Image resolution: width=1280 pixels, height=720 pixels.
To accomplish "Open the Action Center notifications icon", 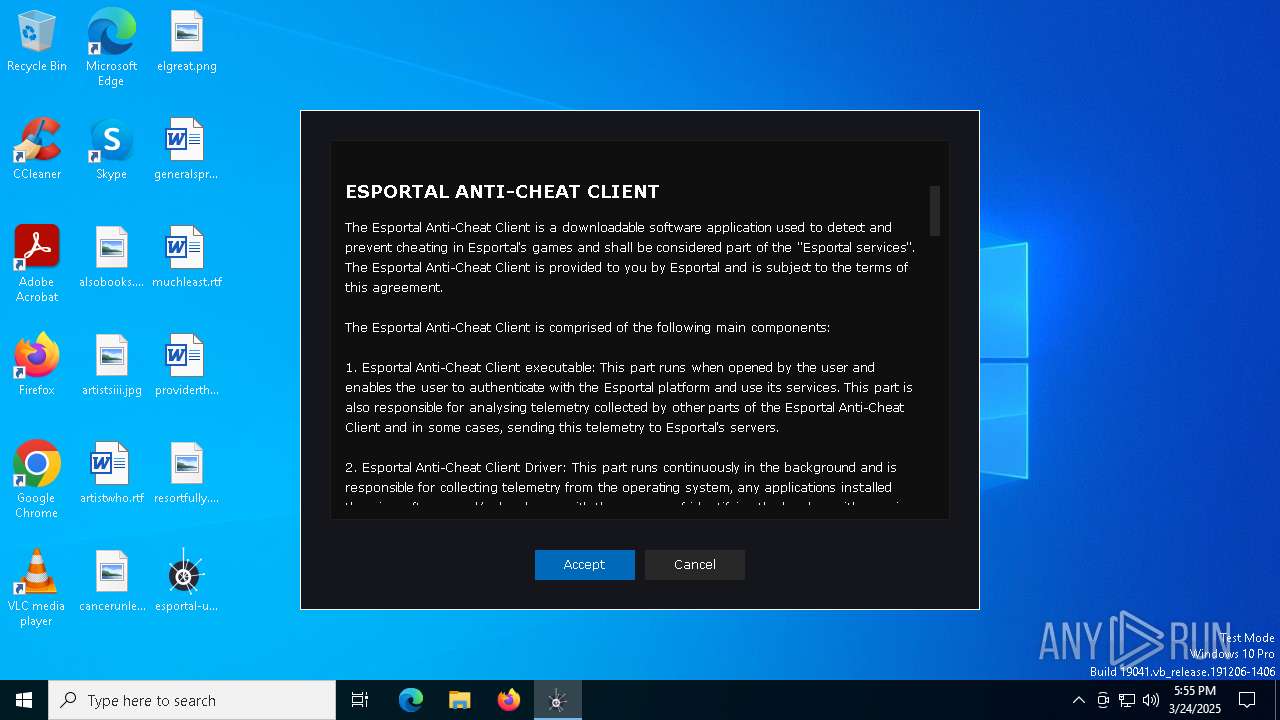I will coord(1247,700).
